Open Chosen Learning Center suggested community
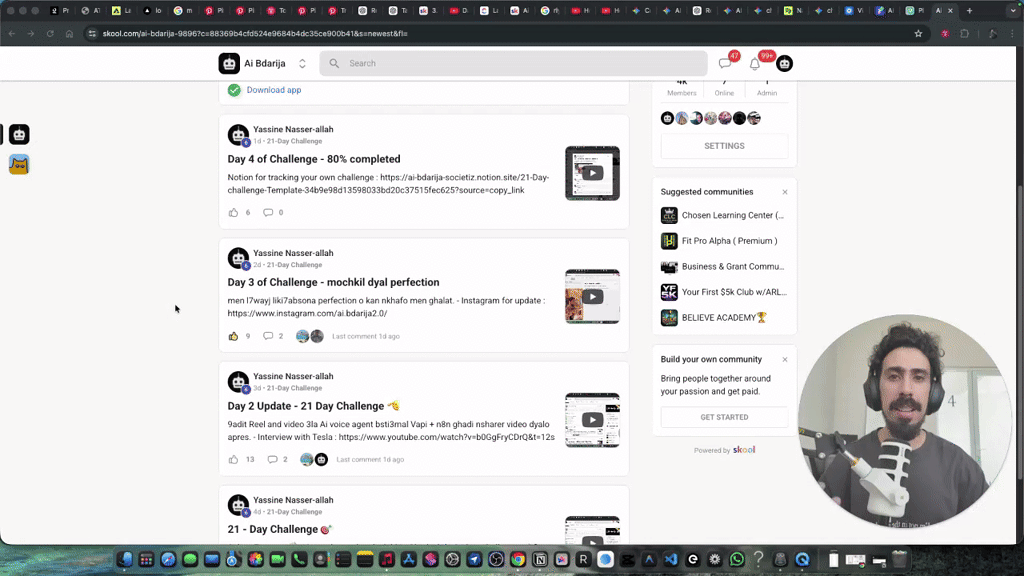This screenshot has width=1024, height=576. click(x=724, y=215)
